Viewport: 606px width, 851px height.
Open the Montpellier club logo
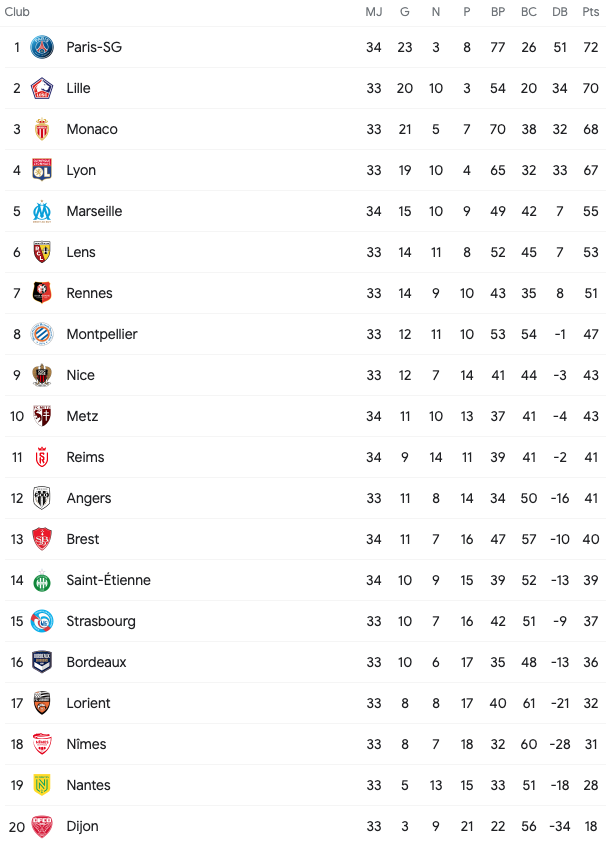tap(42, 334)
